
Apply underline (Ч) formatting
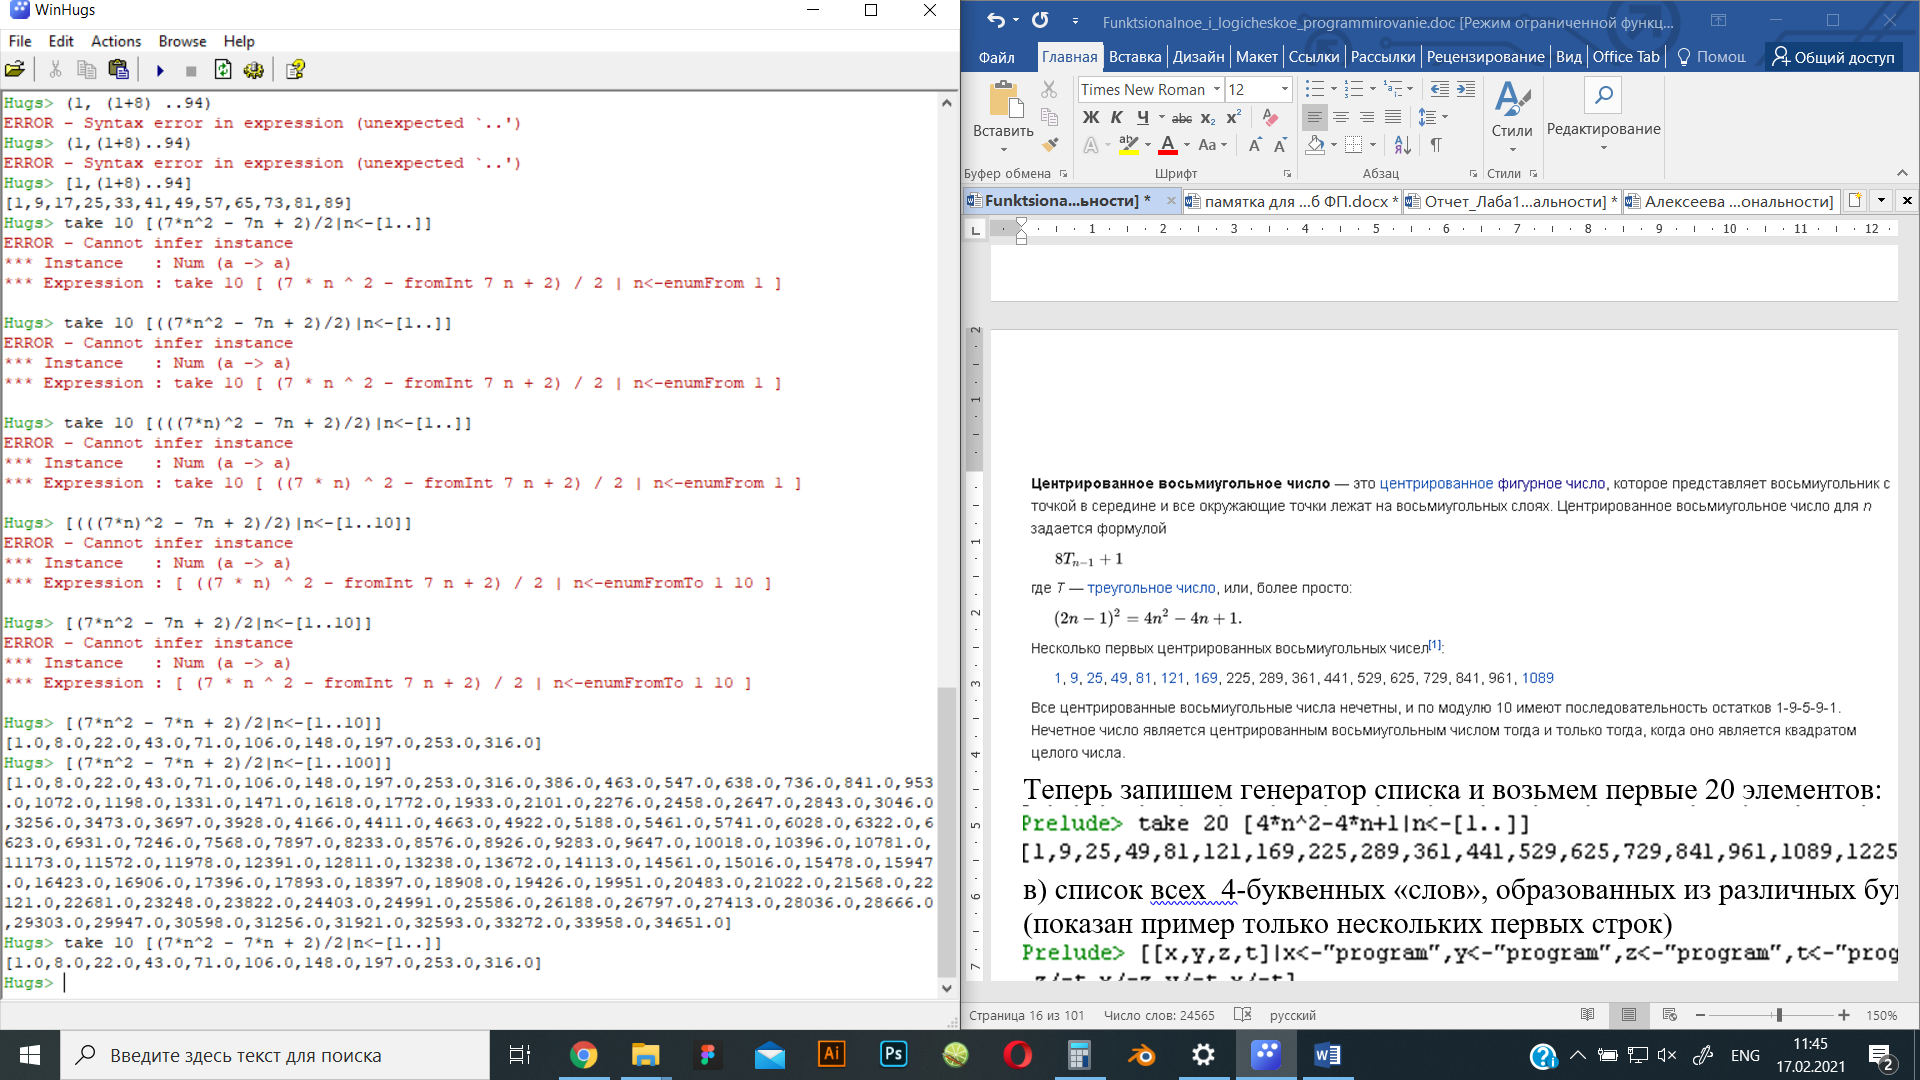(1143, 118)
